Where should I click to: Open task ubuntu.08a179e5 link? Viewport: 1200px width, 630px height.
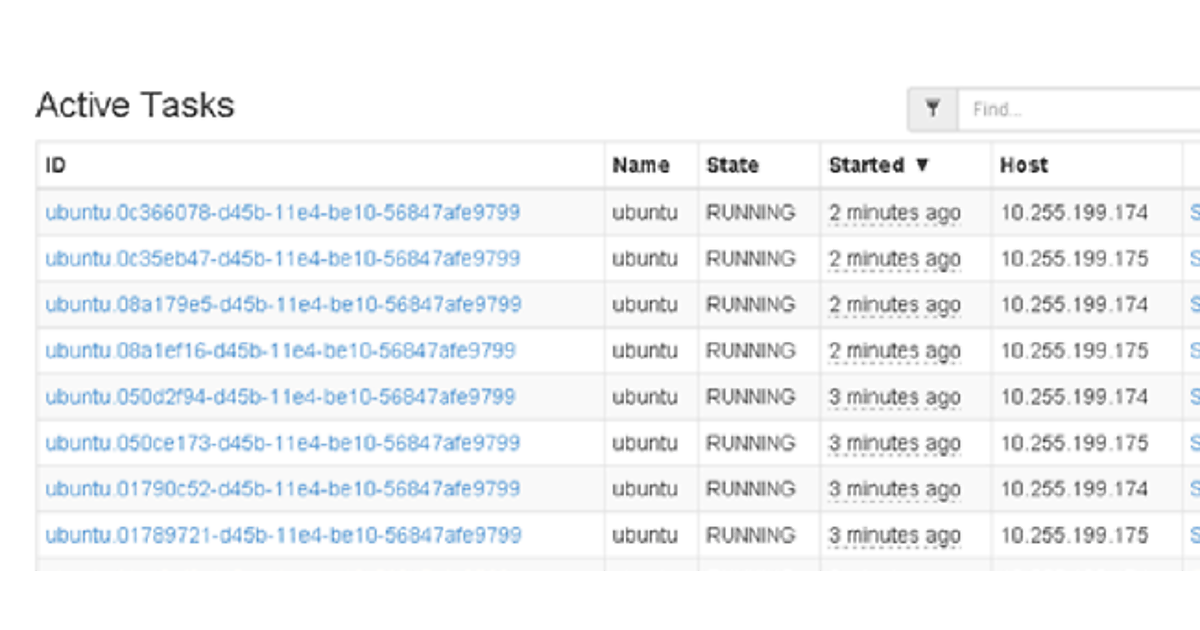pos(283,304)
